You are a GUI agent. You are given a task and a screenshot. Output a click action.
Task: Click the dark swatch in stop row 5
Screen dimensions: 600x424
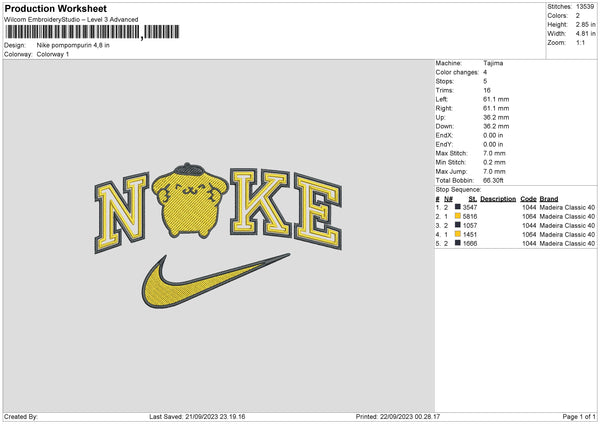pos(458,243)
